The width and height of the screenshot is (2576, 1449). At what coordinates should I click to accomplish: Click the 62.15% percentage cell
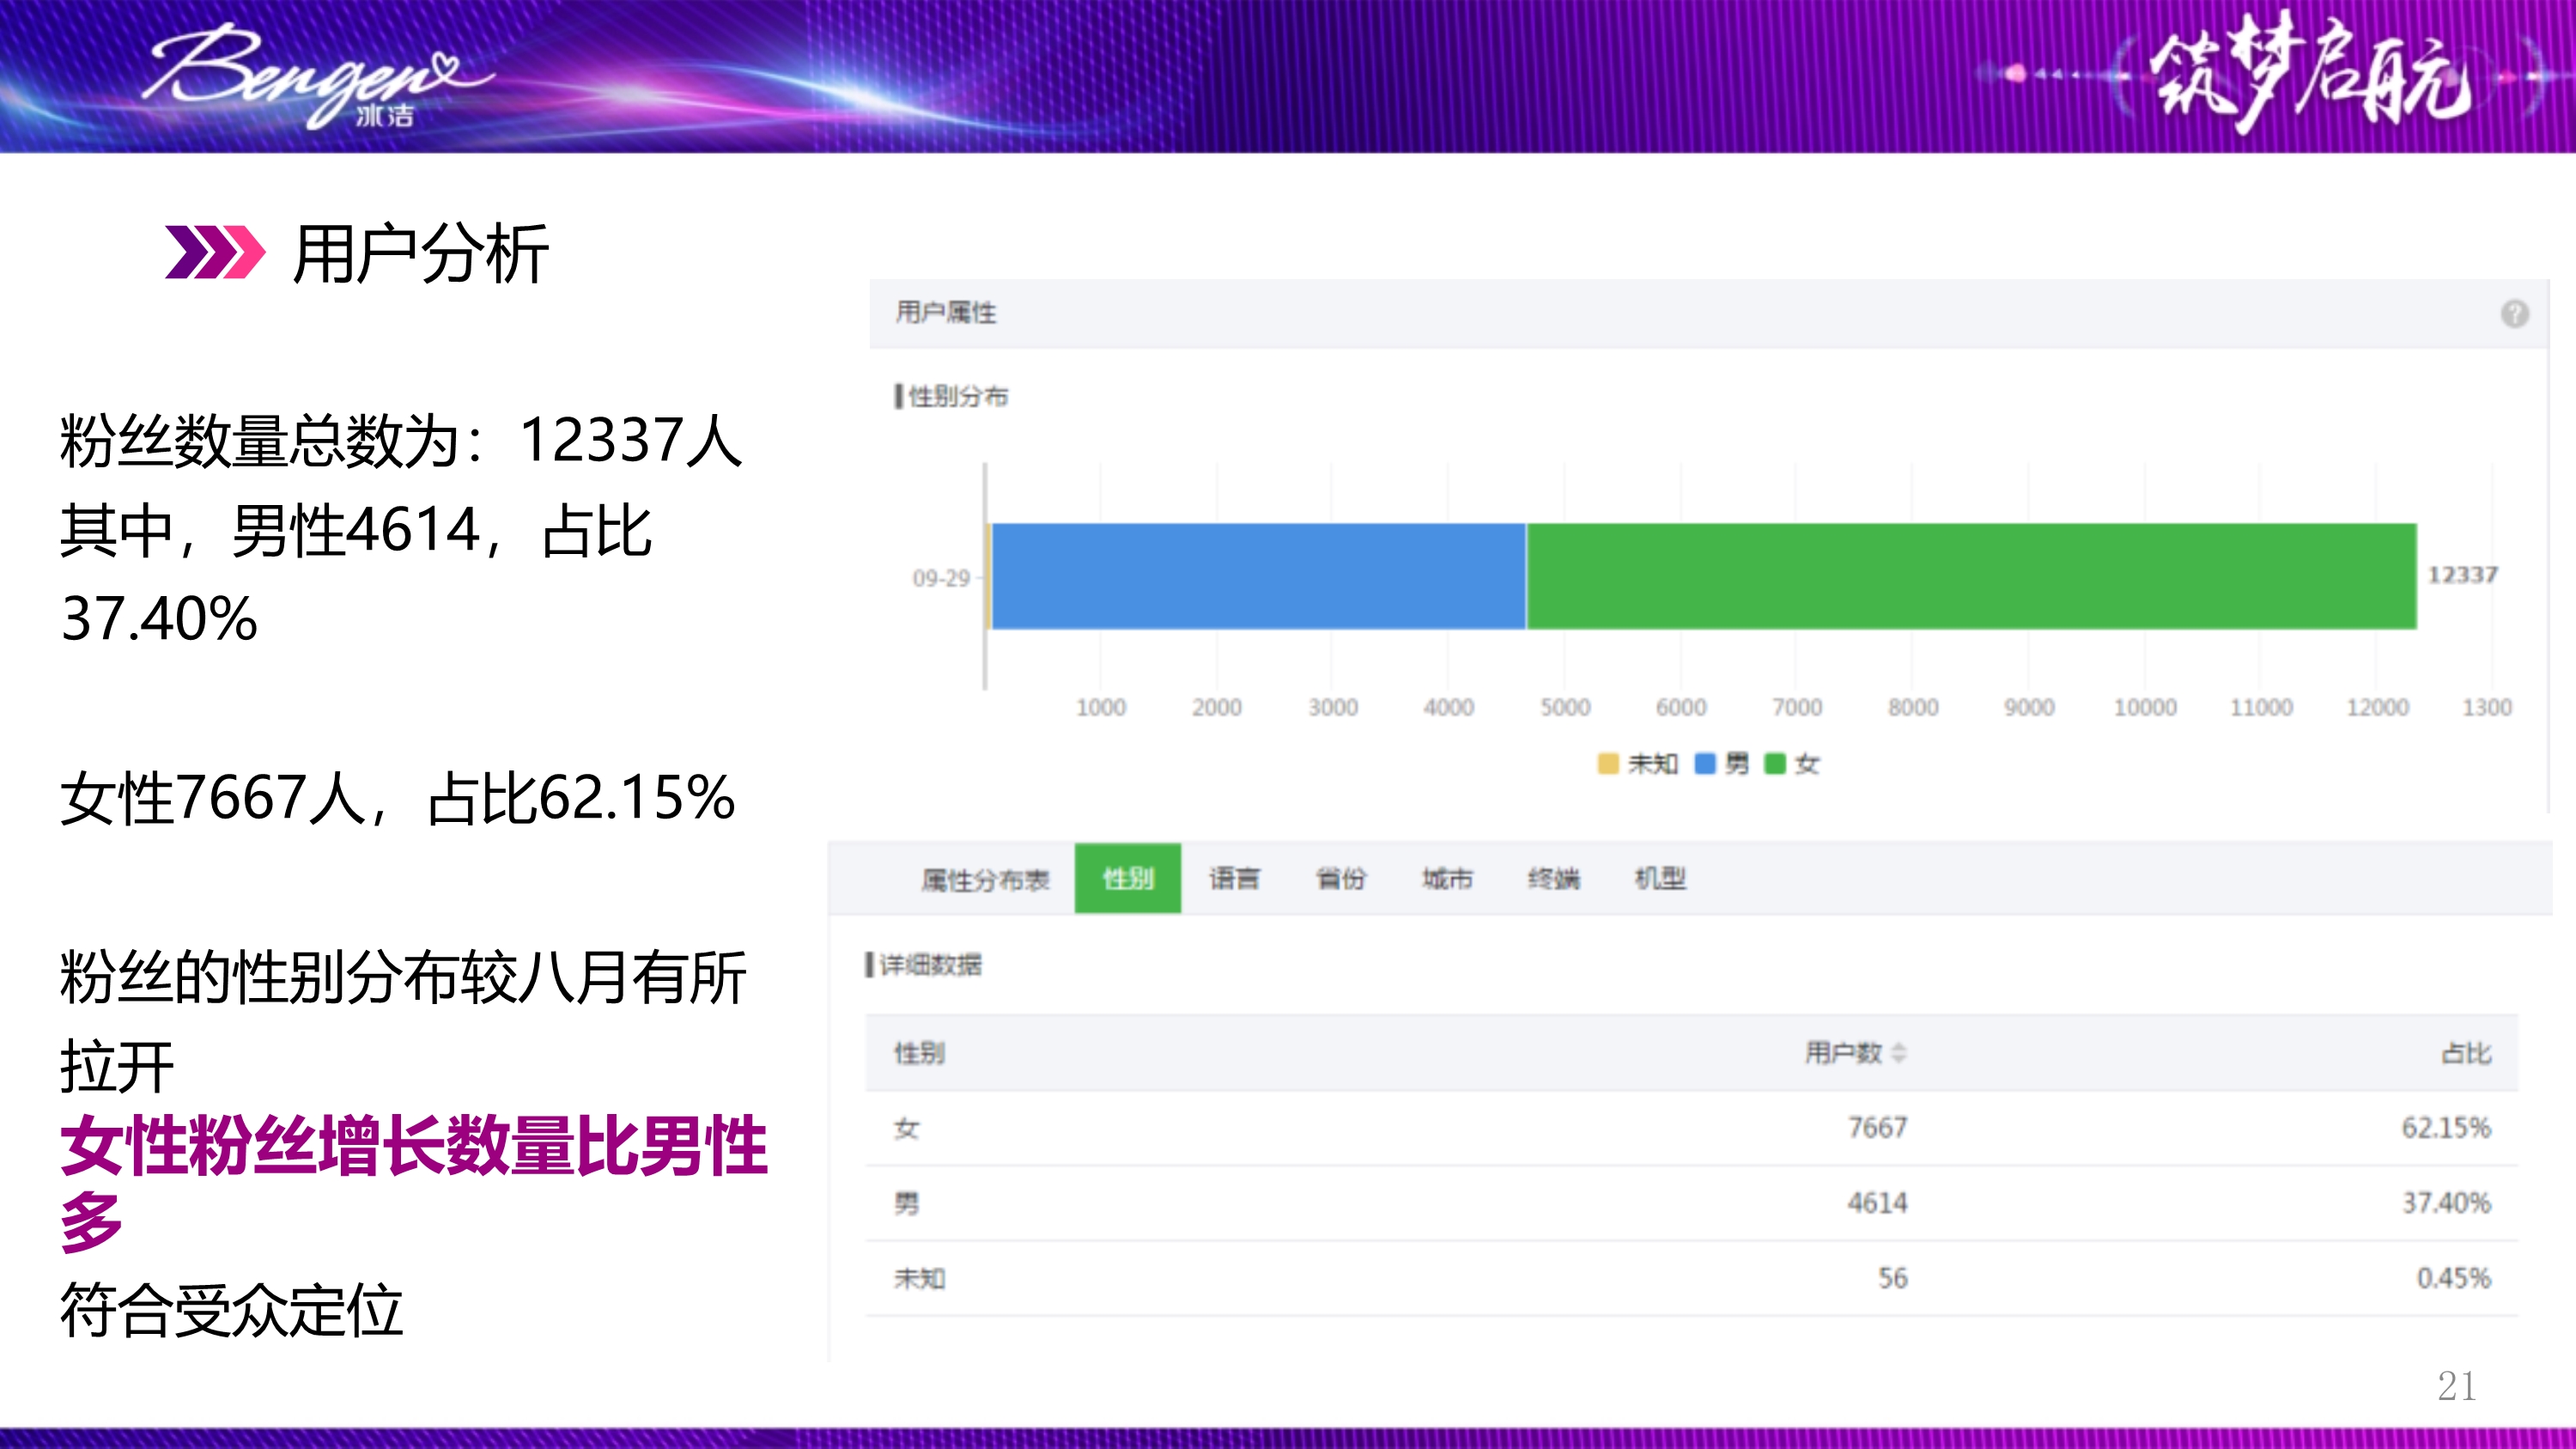pos(2446,1128)
